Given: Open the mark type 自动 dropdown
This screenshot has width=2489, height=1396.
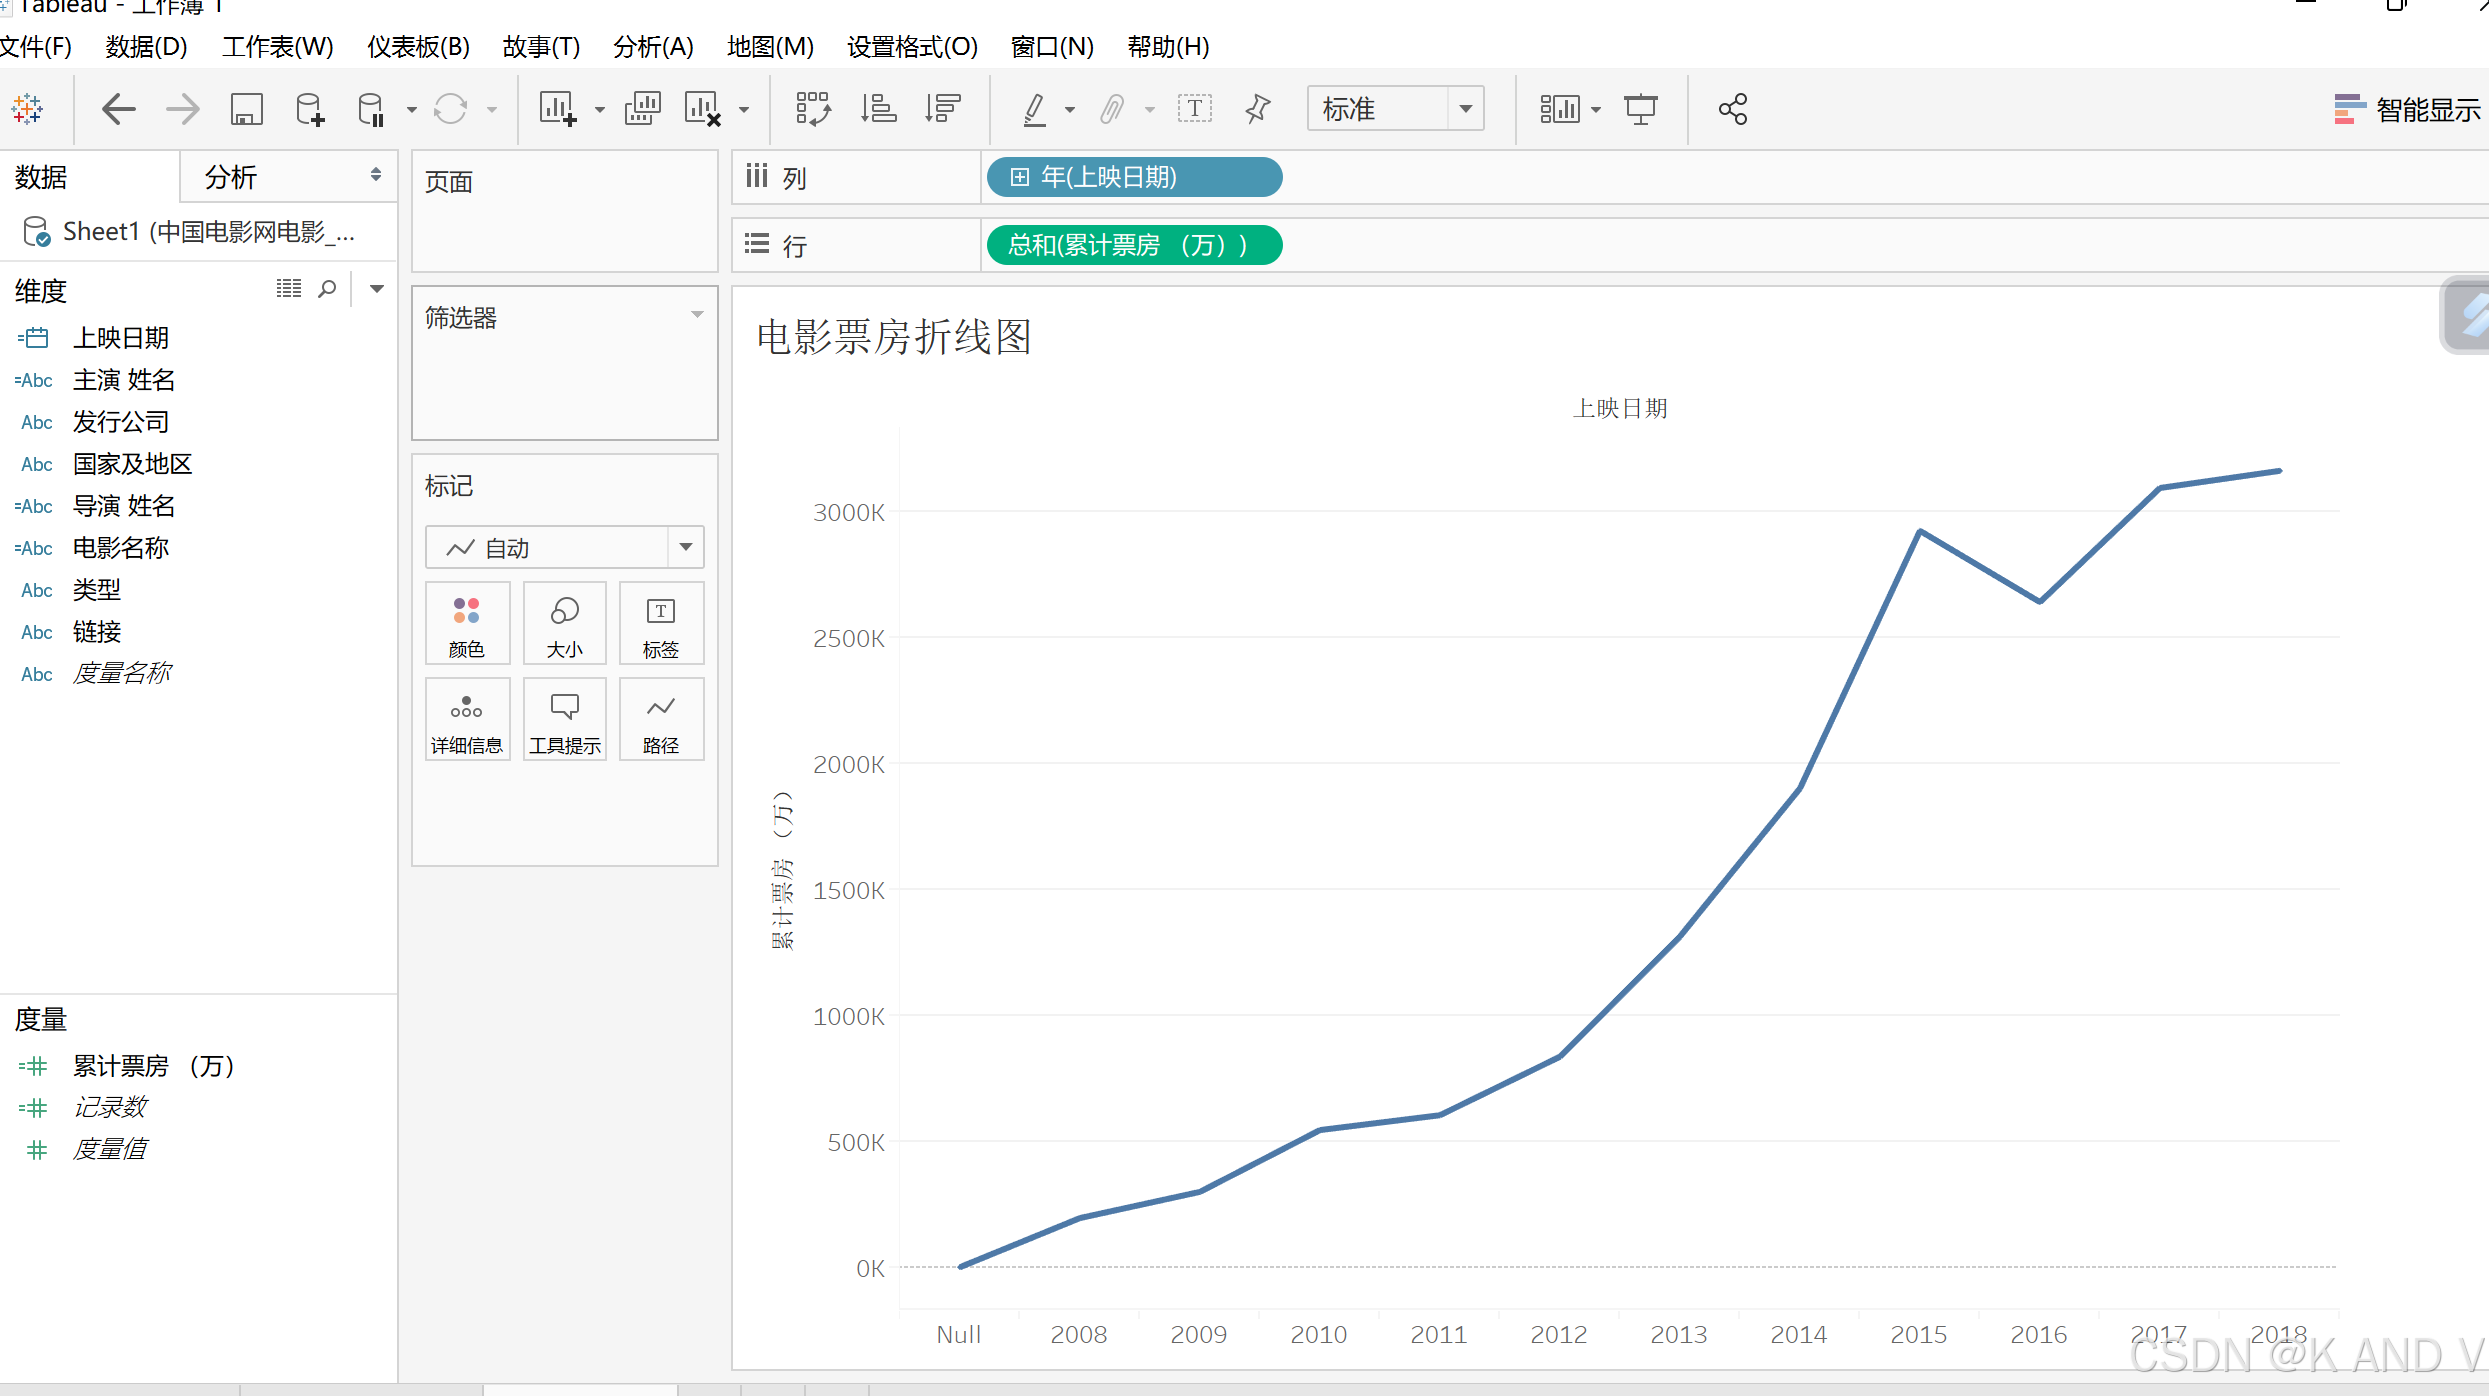Looking at the screenshot, I should point(685,547).
